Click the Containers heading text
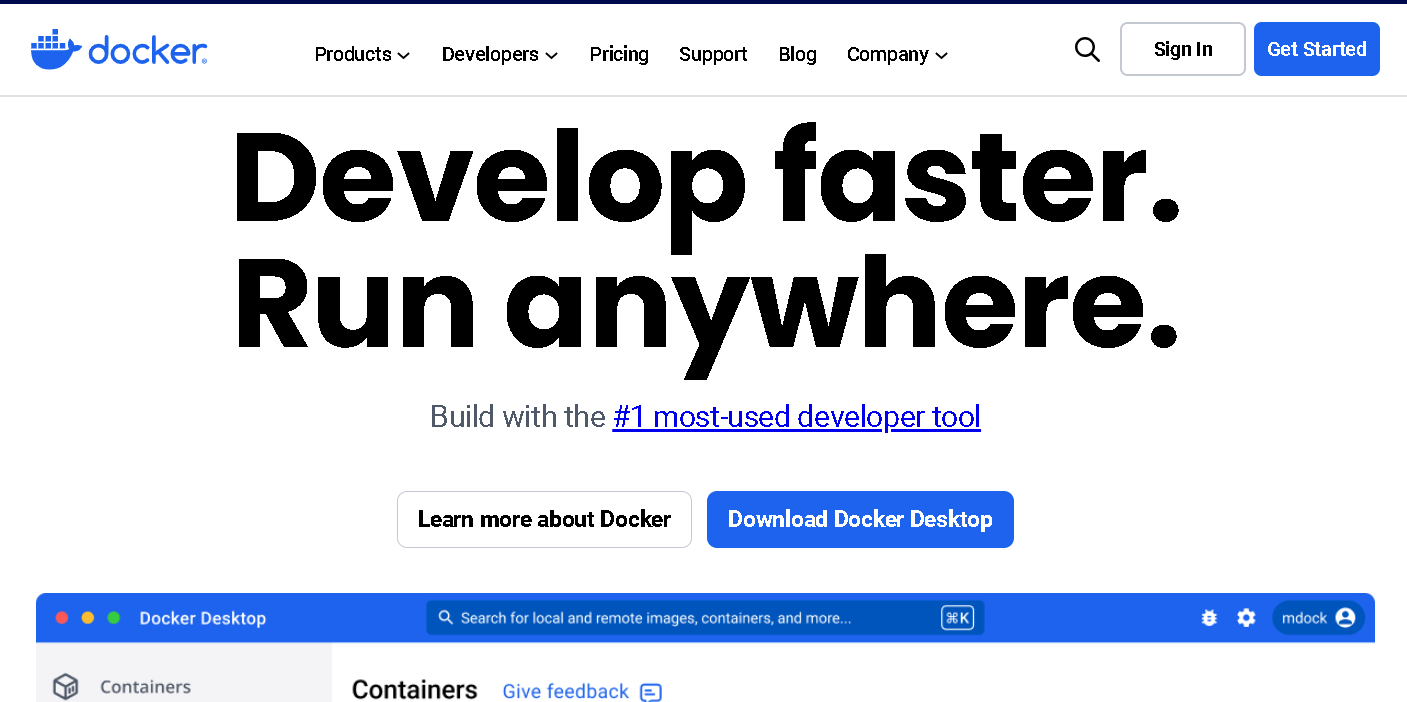 point(415,690)
